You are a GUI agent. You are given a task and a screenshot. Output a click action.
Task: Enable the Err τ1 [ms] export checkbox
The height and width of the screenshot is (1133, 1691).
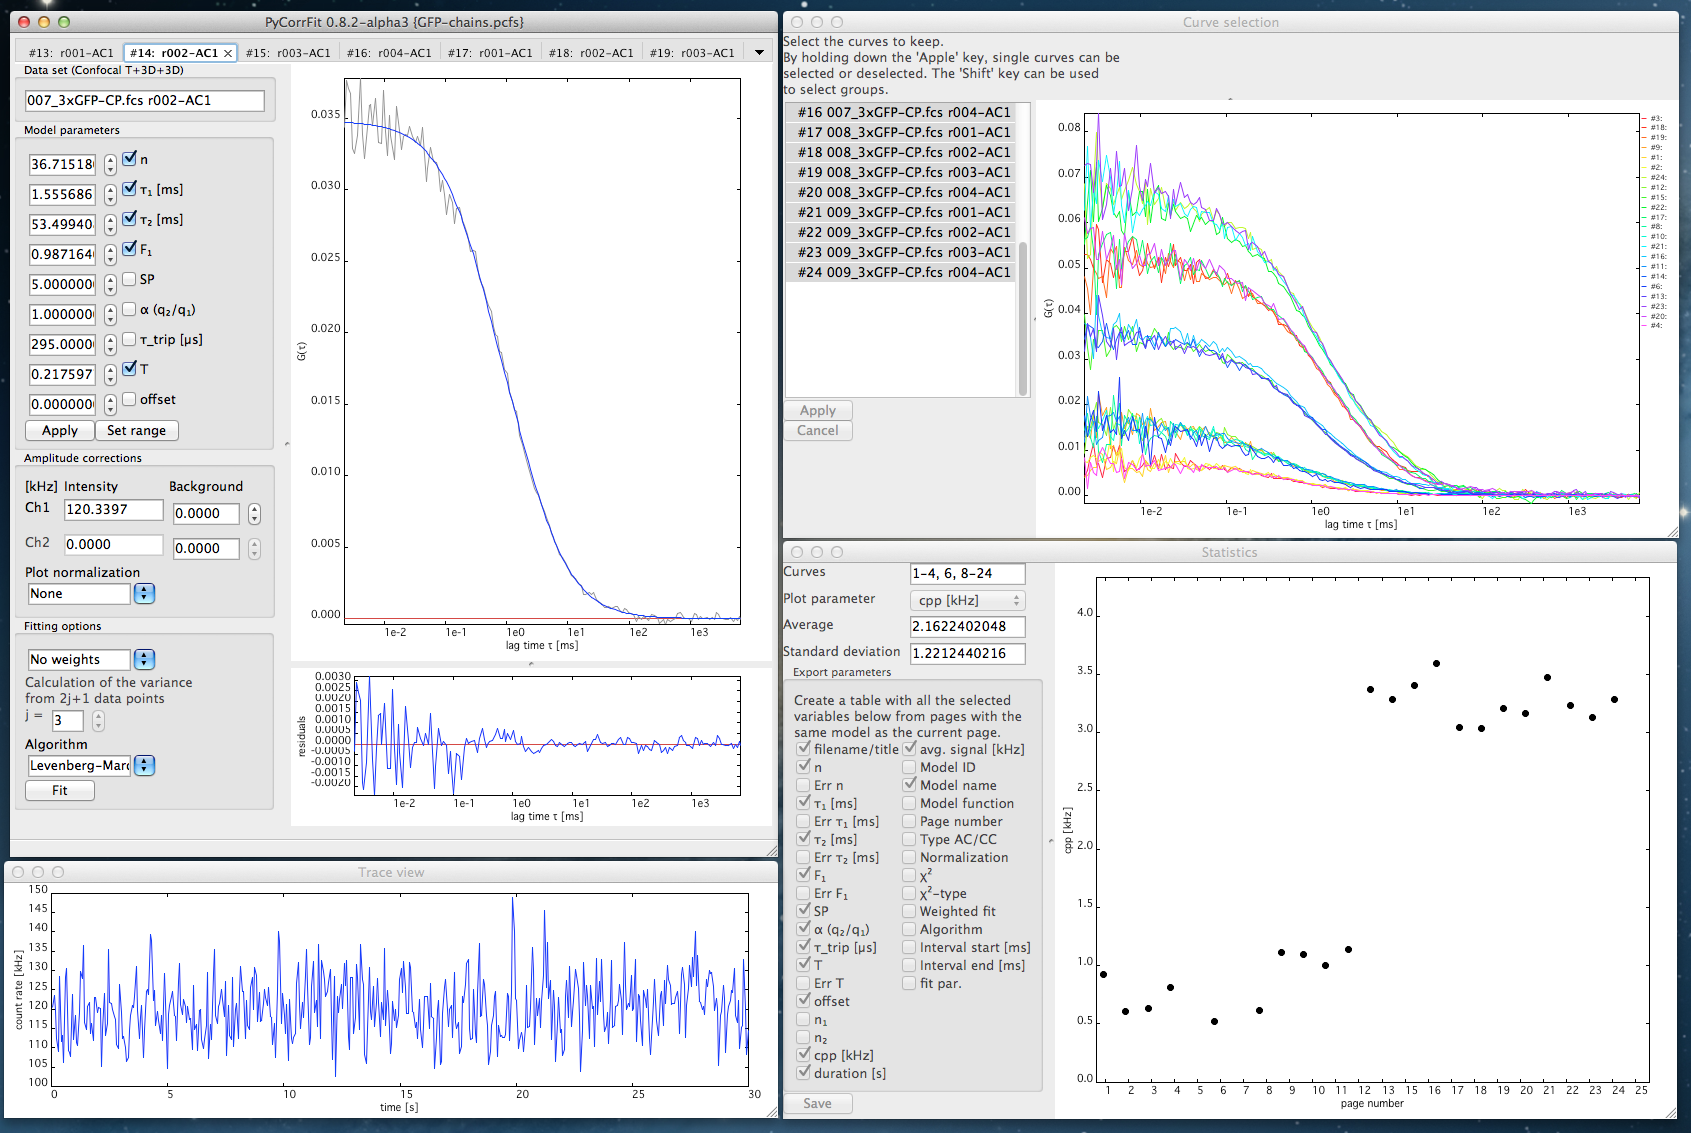803,821
